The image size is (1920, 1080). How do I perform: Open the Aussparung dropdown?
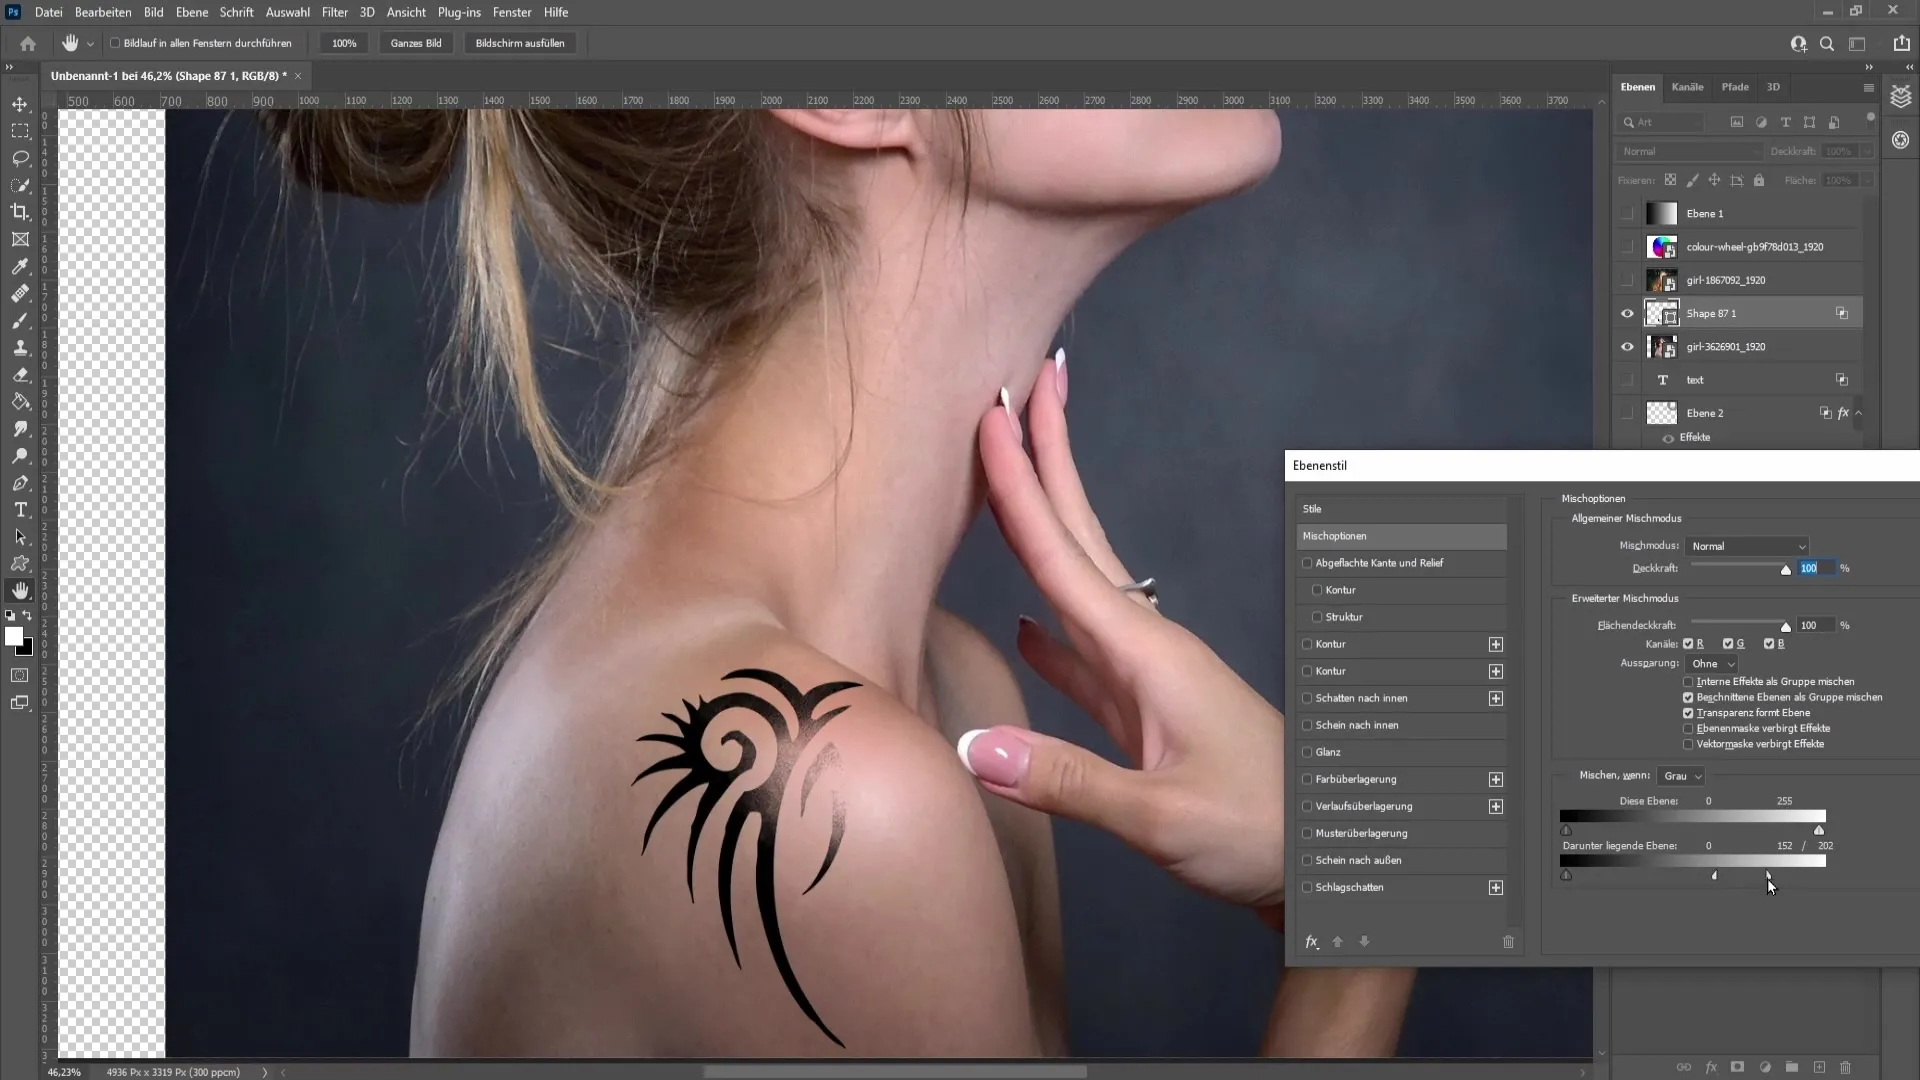point(1713,664)
